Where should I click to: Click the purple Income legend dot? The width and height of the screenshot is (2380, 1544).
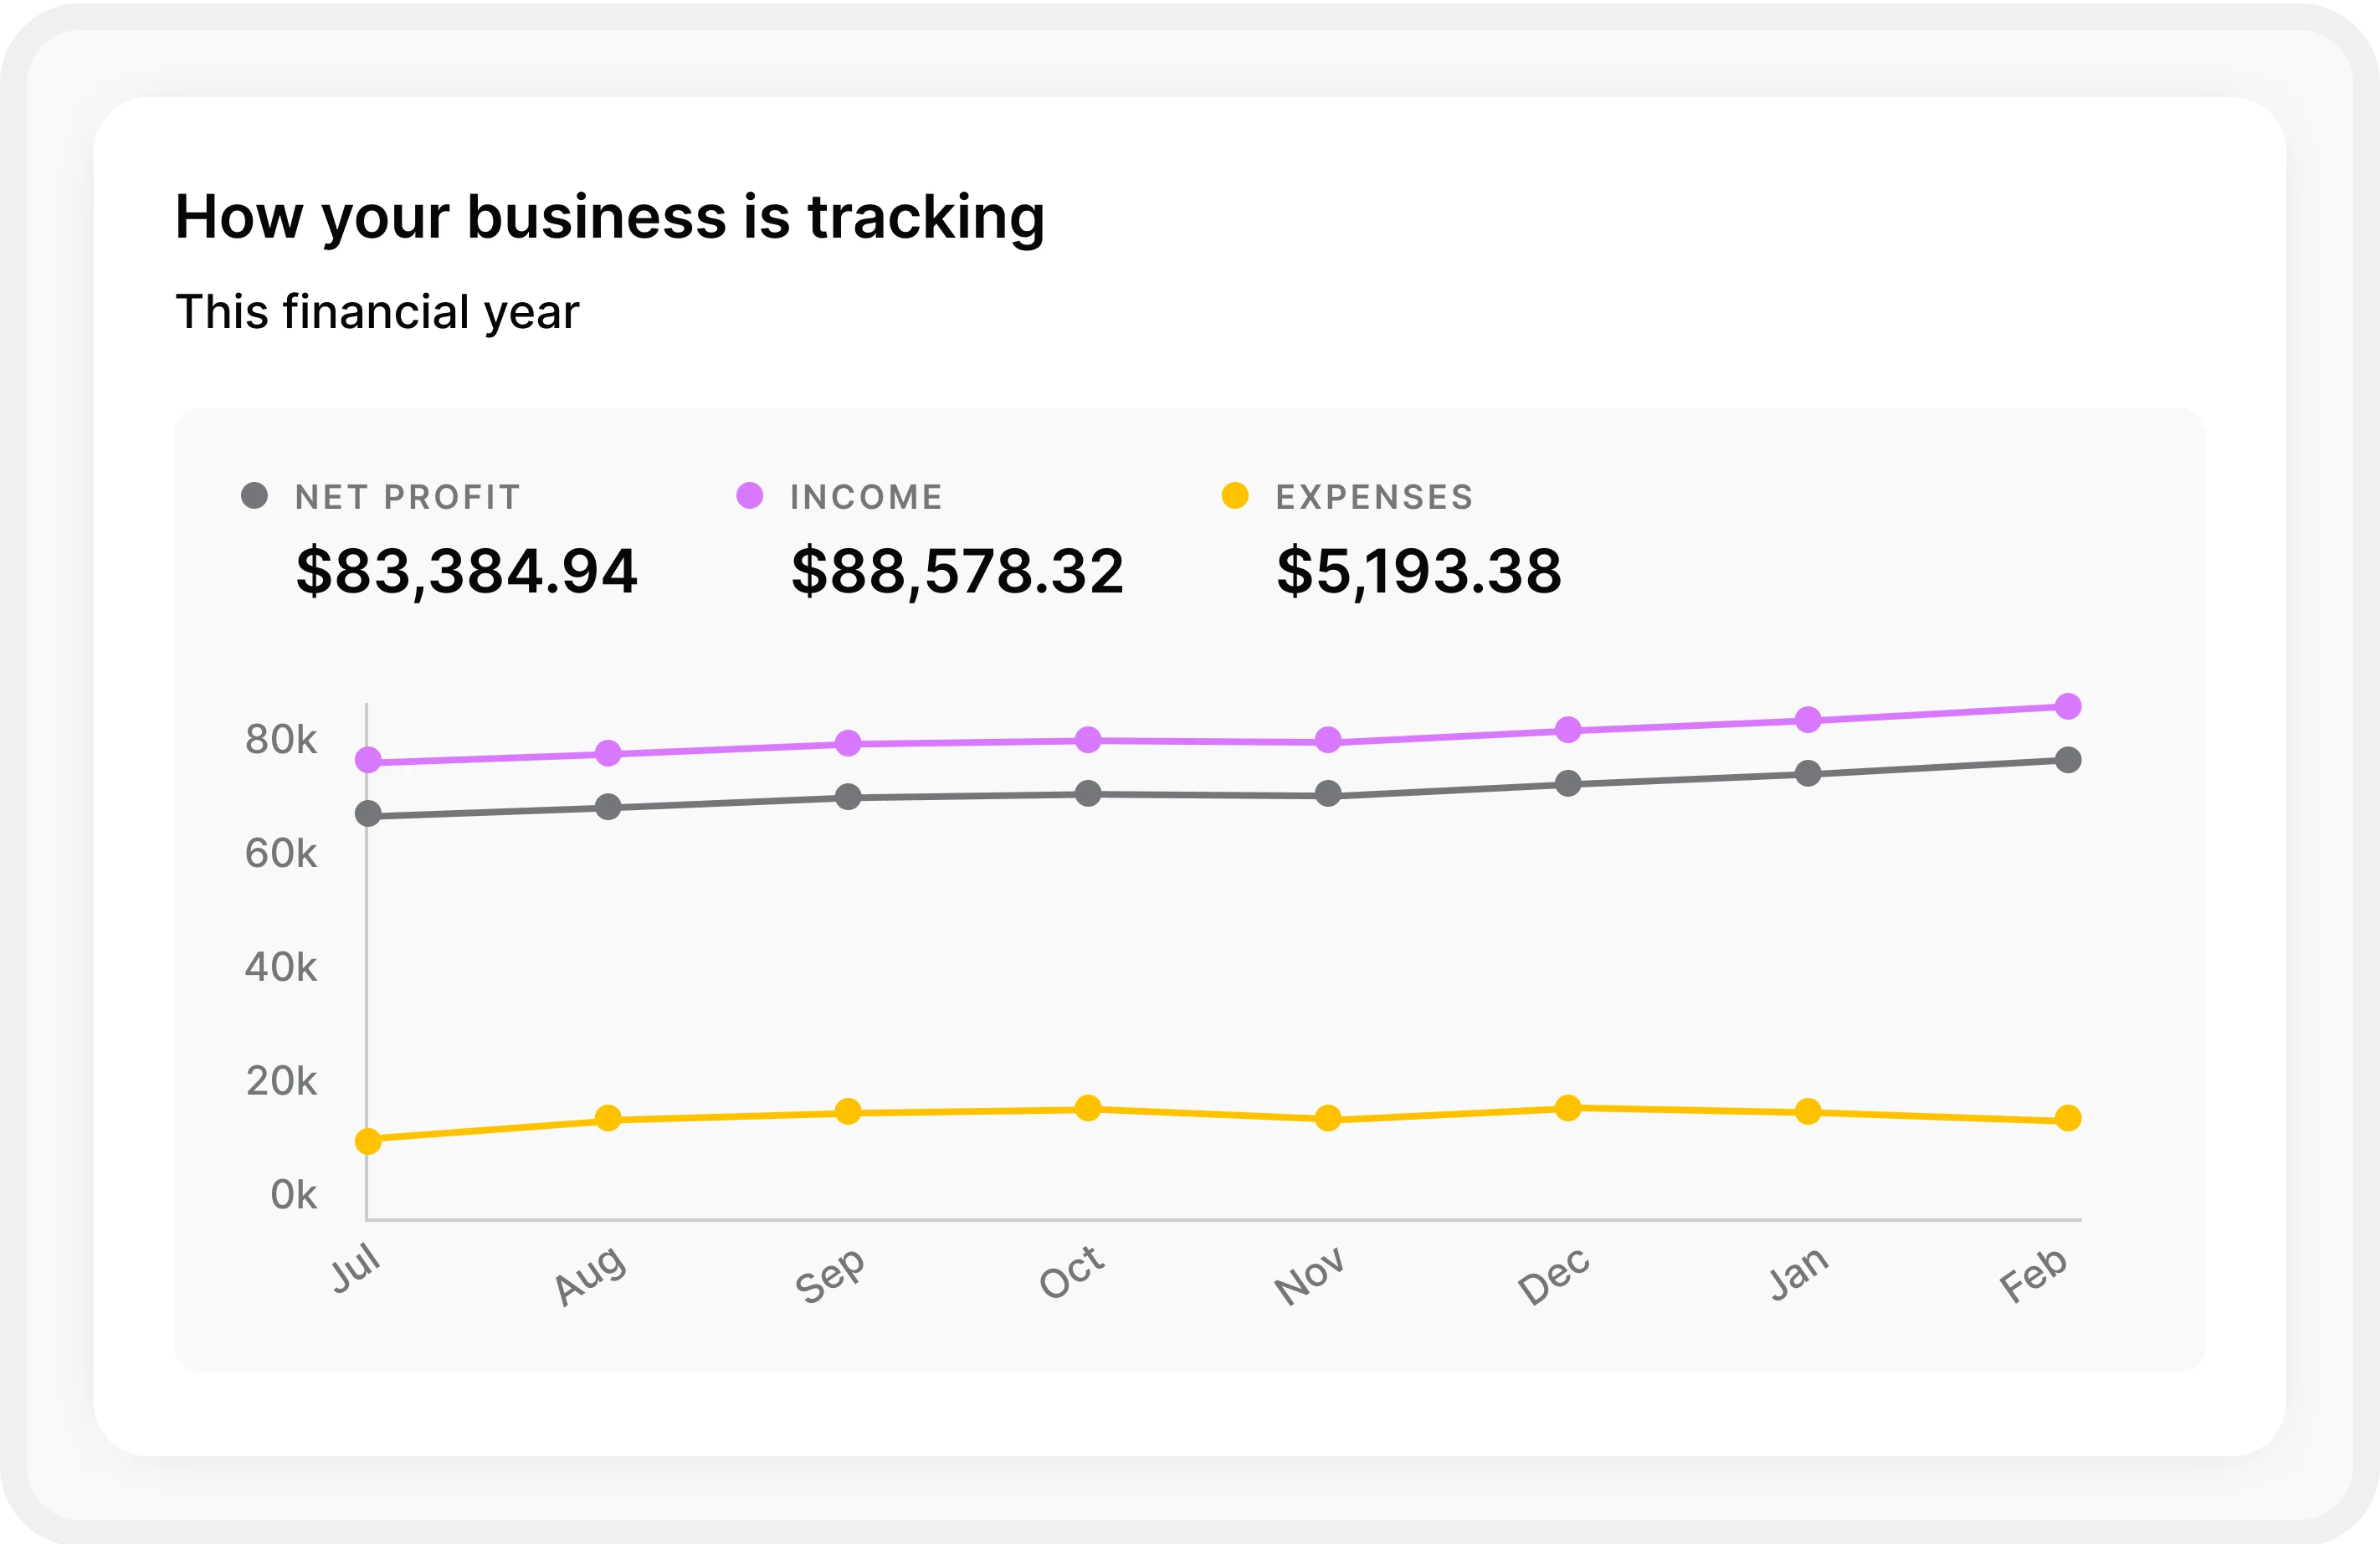pyautogui.click(x=749, y=495)
